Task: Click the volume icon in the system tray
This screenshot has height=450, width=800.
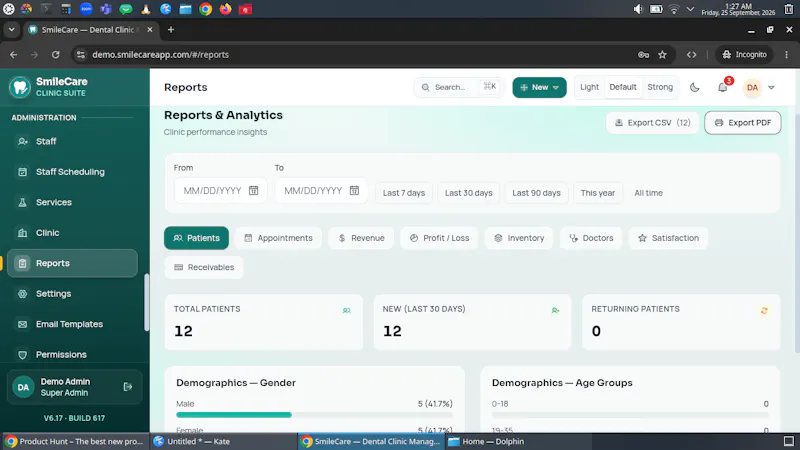Action: [x=638, y=9]
